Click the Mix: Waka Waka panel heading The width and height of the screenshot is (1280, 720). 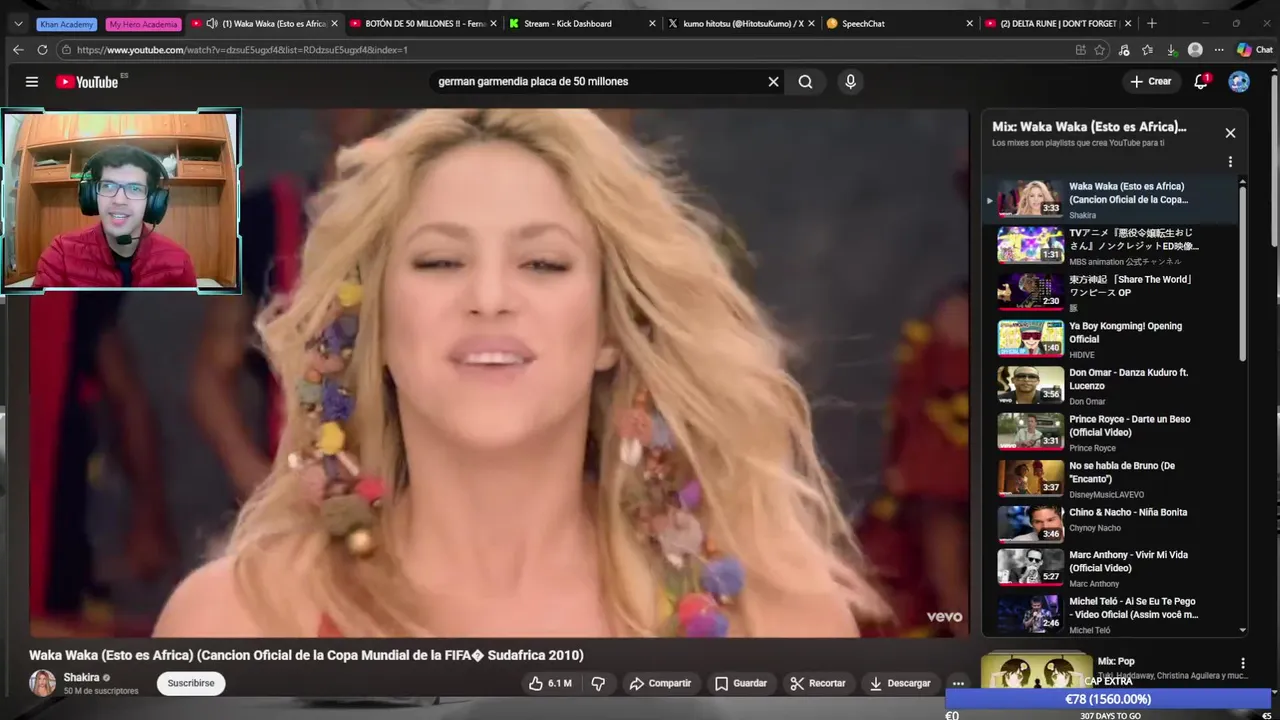pos(1089,127)
